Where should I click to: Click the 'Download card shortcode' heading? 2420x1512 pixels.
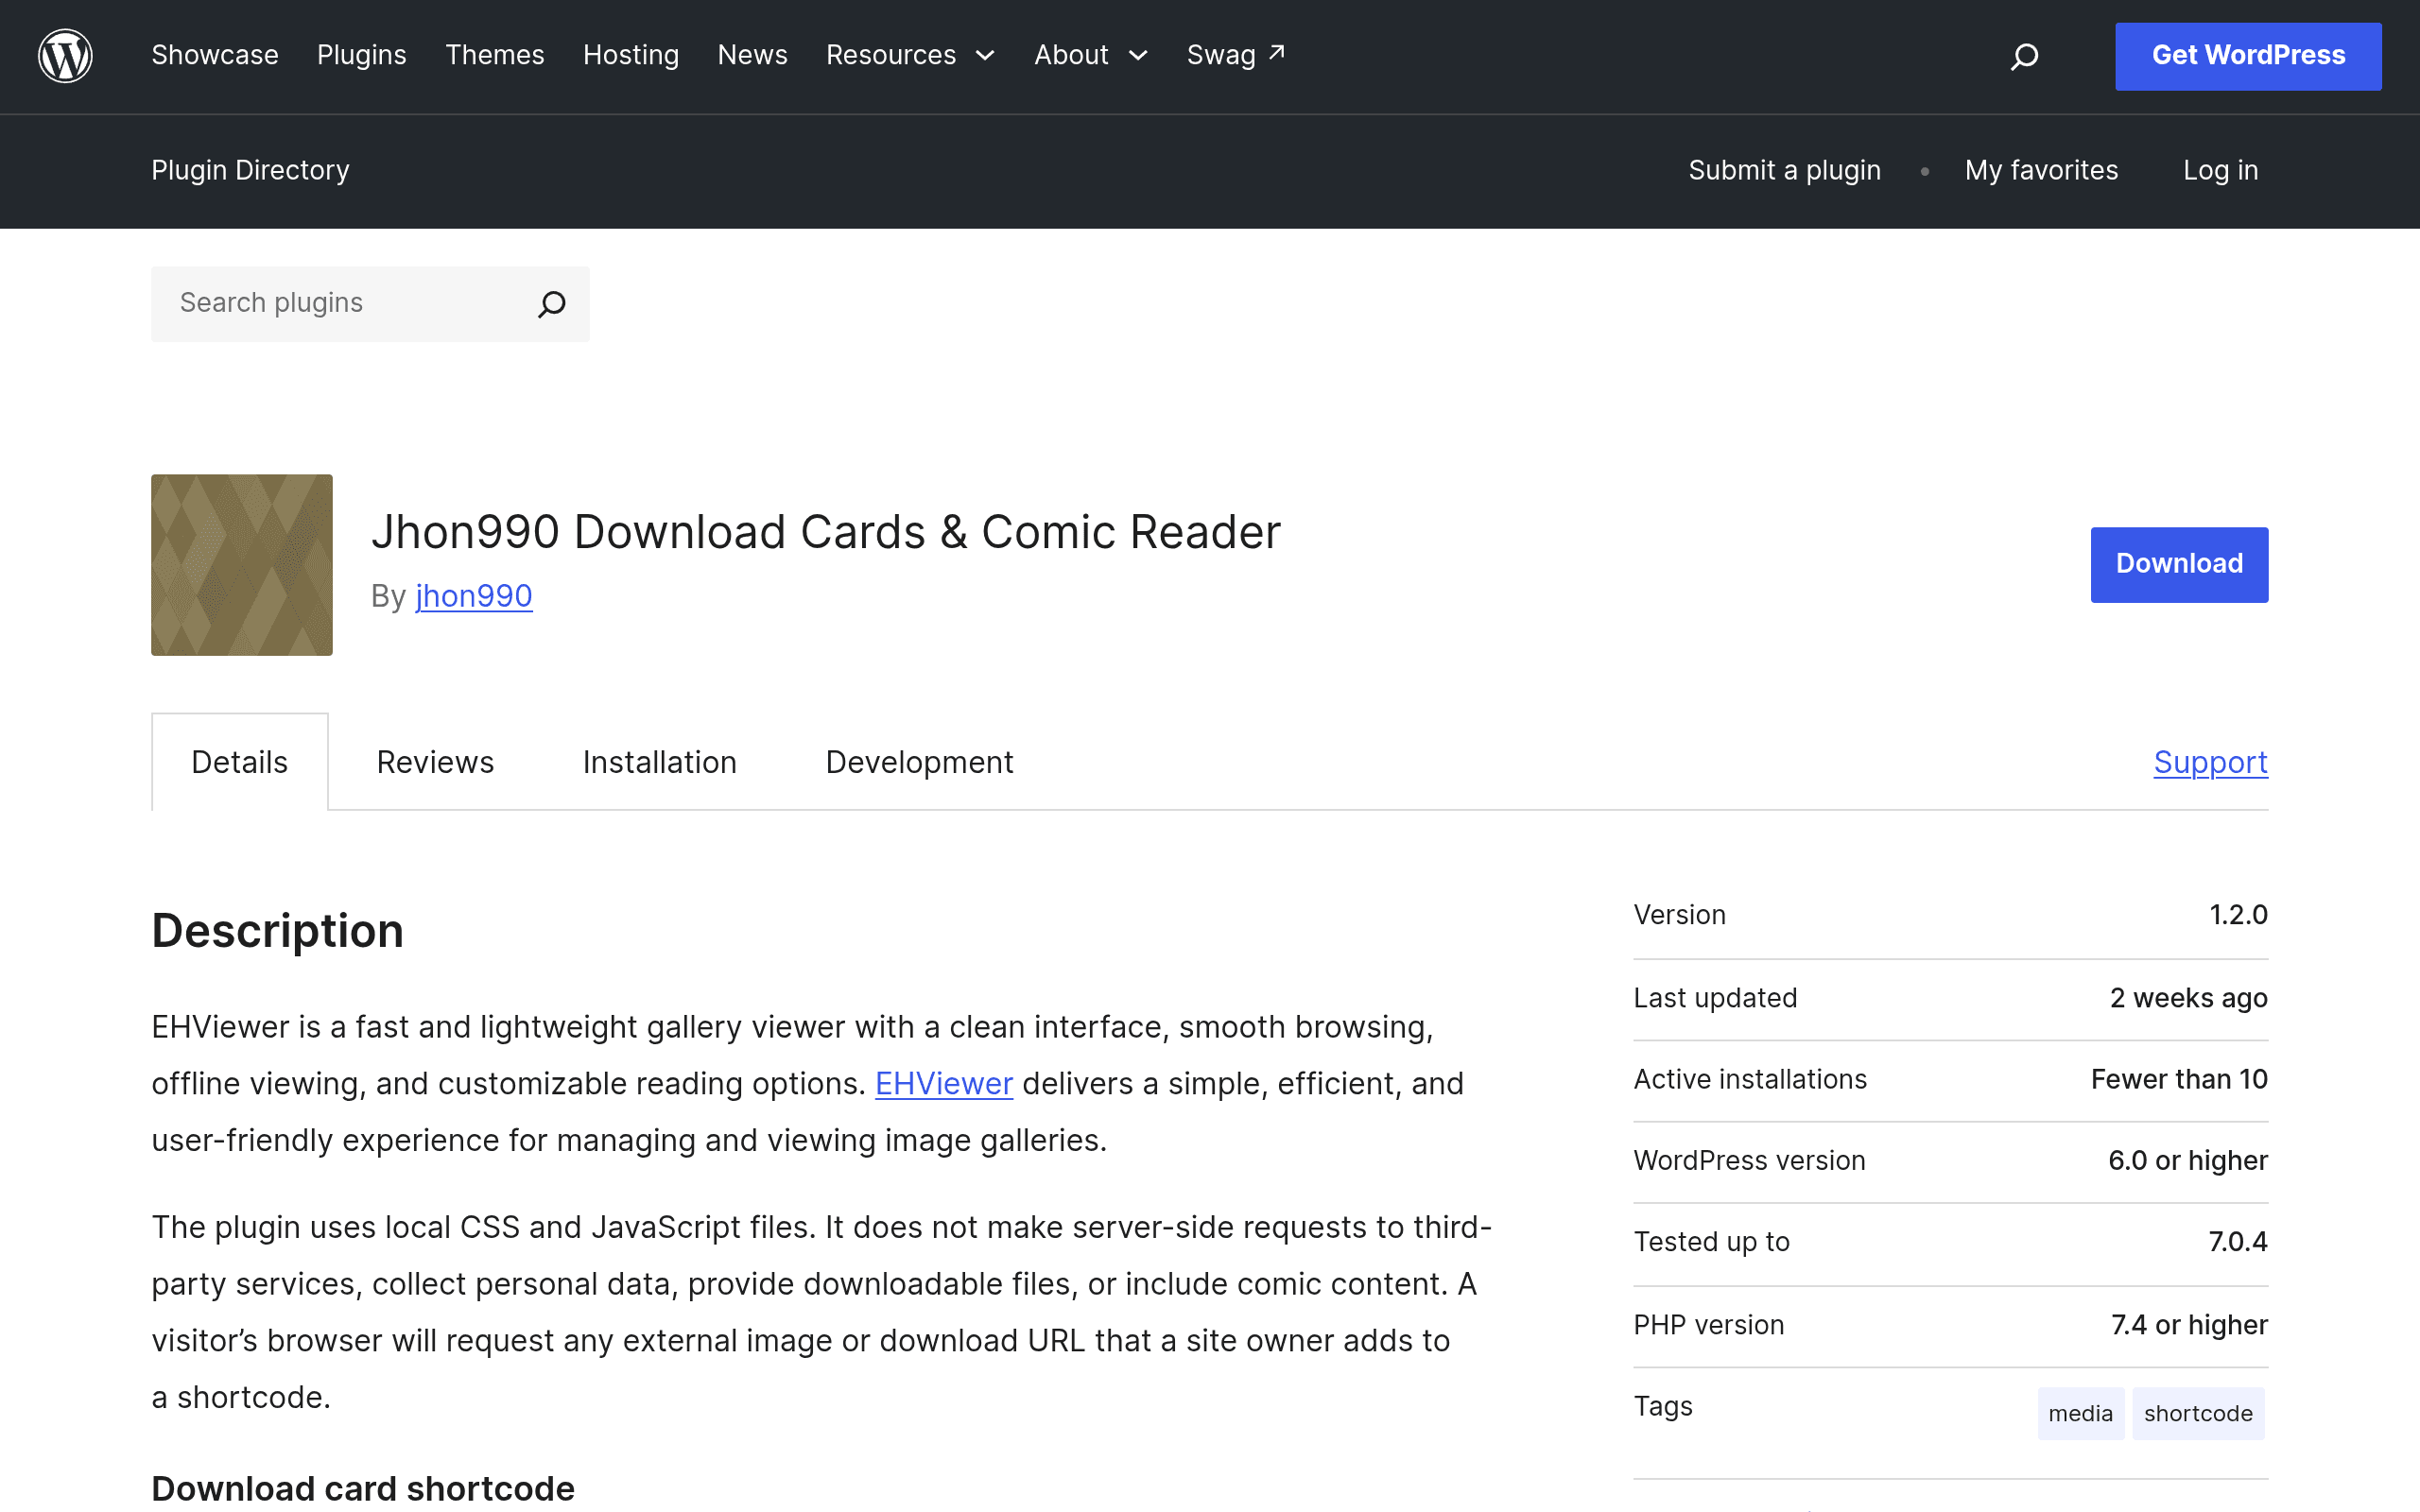(x=363, y=1488)
